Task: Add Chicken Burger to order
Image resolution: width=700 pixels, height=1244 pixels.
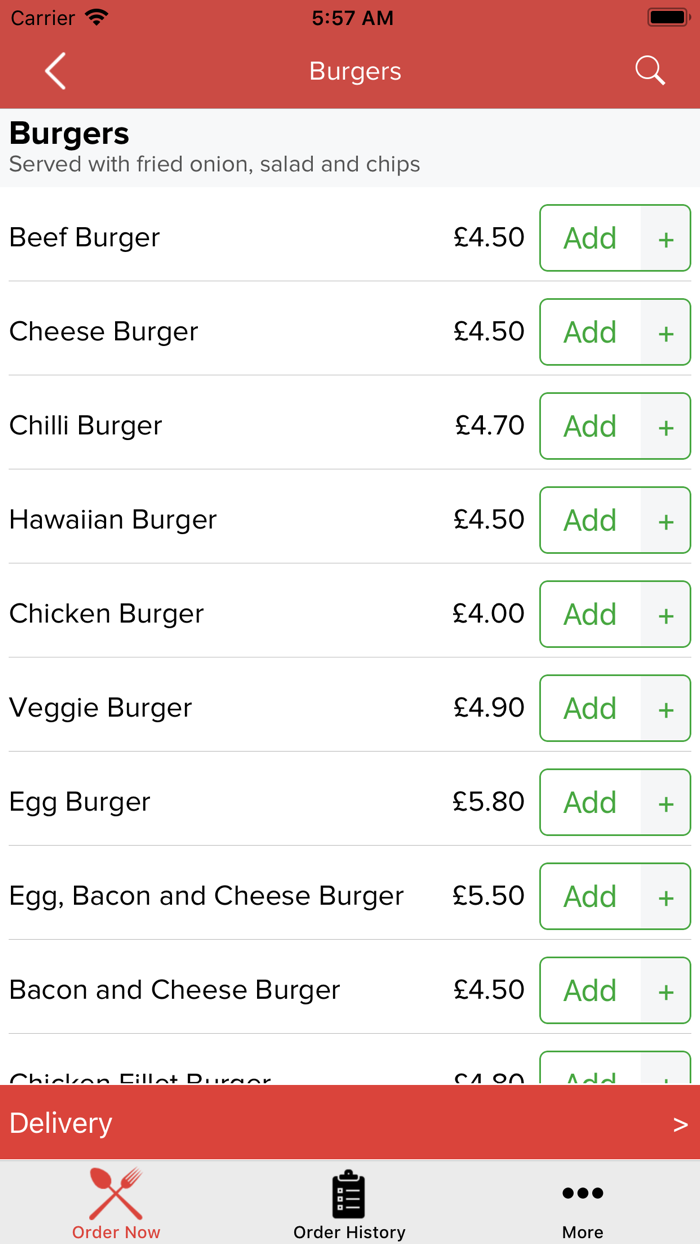Action: coord(590,614)
